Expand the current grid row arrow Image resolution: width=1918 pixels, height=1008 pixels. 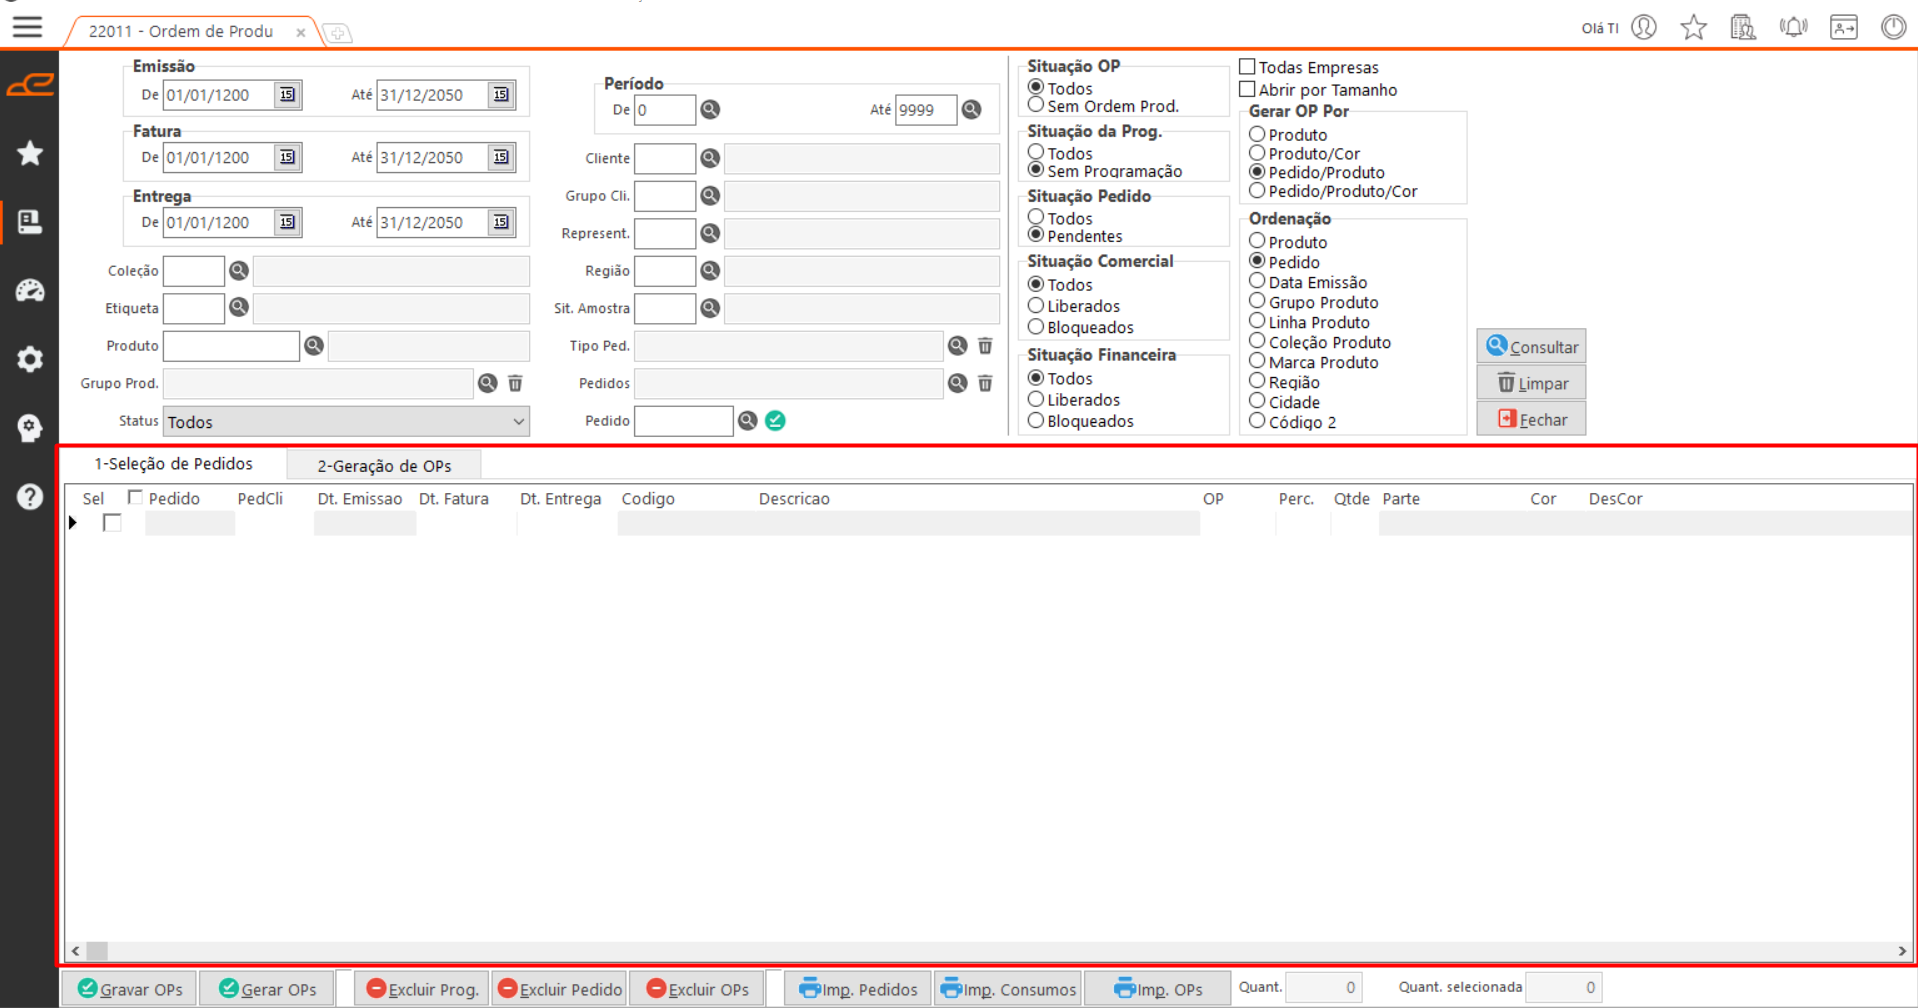click(73, 523)
